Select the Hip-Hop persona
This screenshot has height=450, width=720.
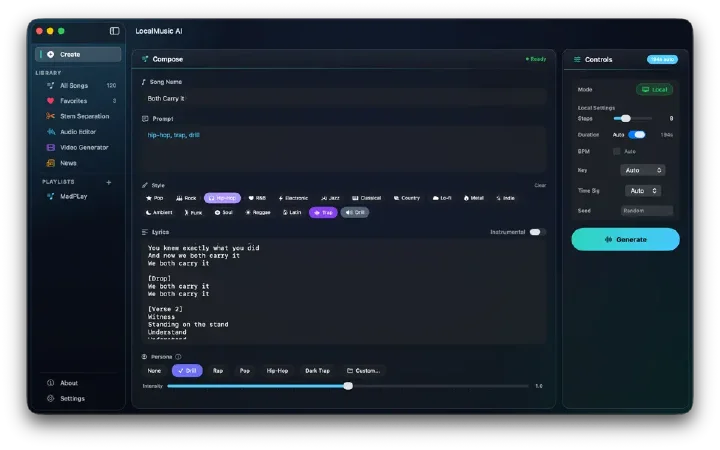[x=277, y=371]
